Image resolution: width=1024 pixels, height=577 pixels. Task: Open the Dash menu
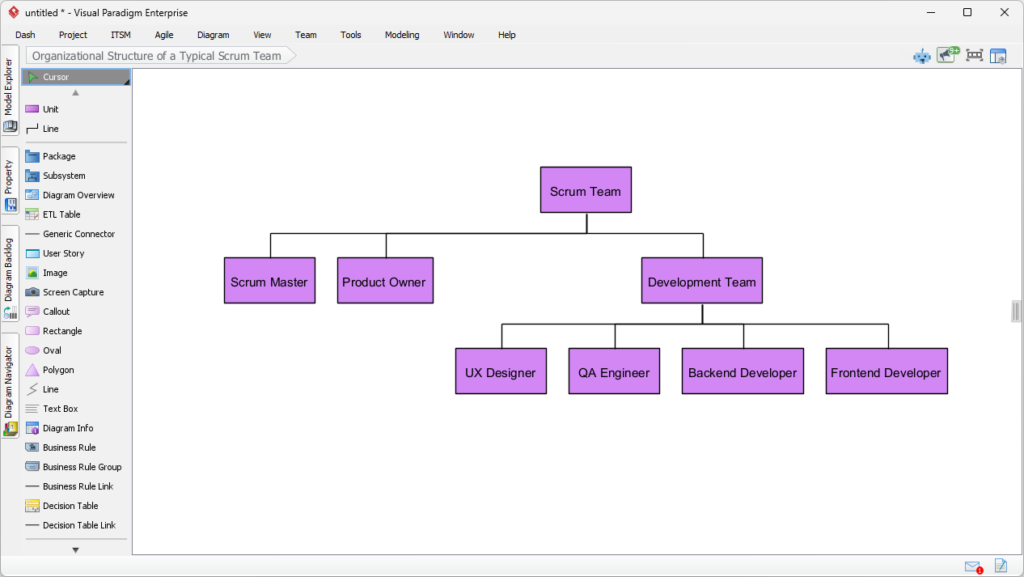tap(25, 35)
